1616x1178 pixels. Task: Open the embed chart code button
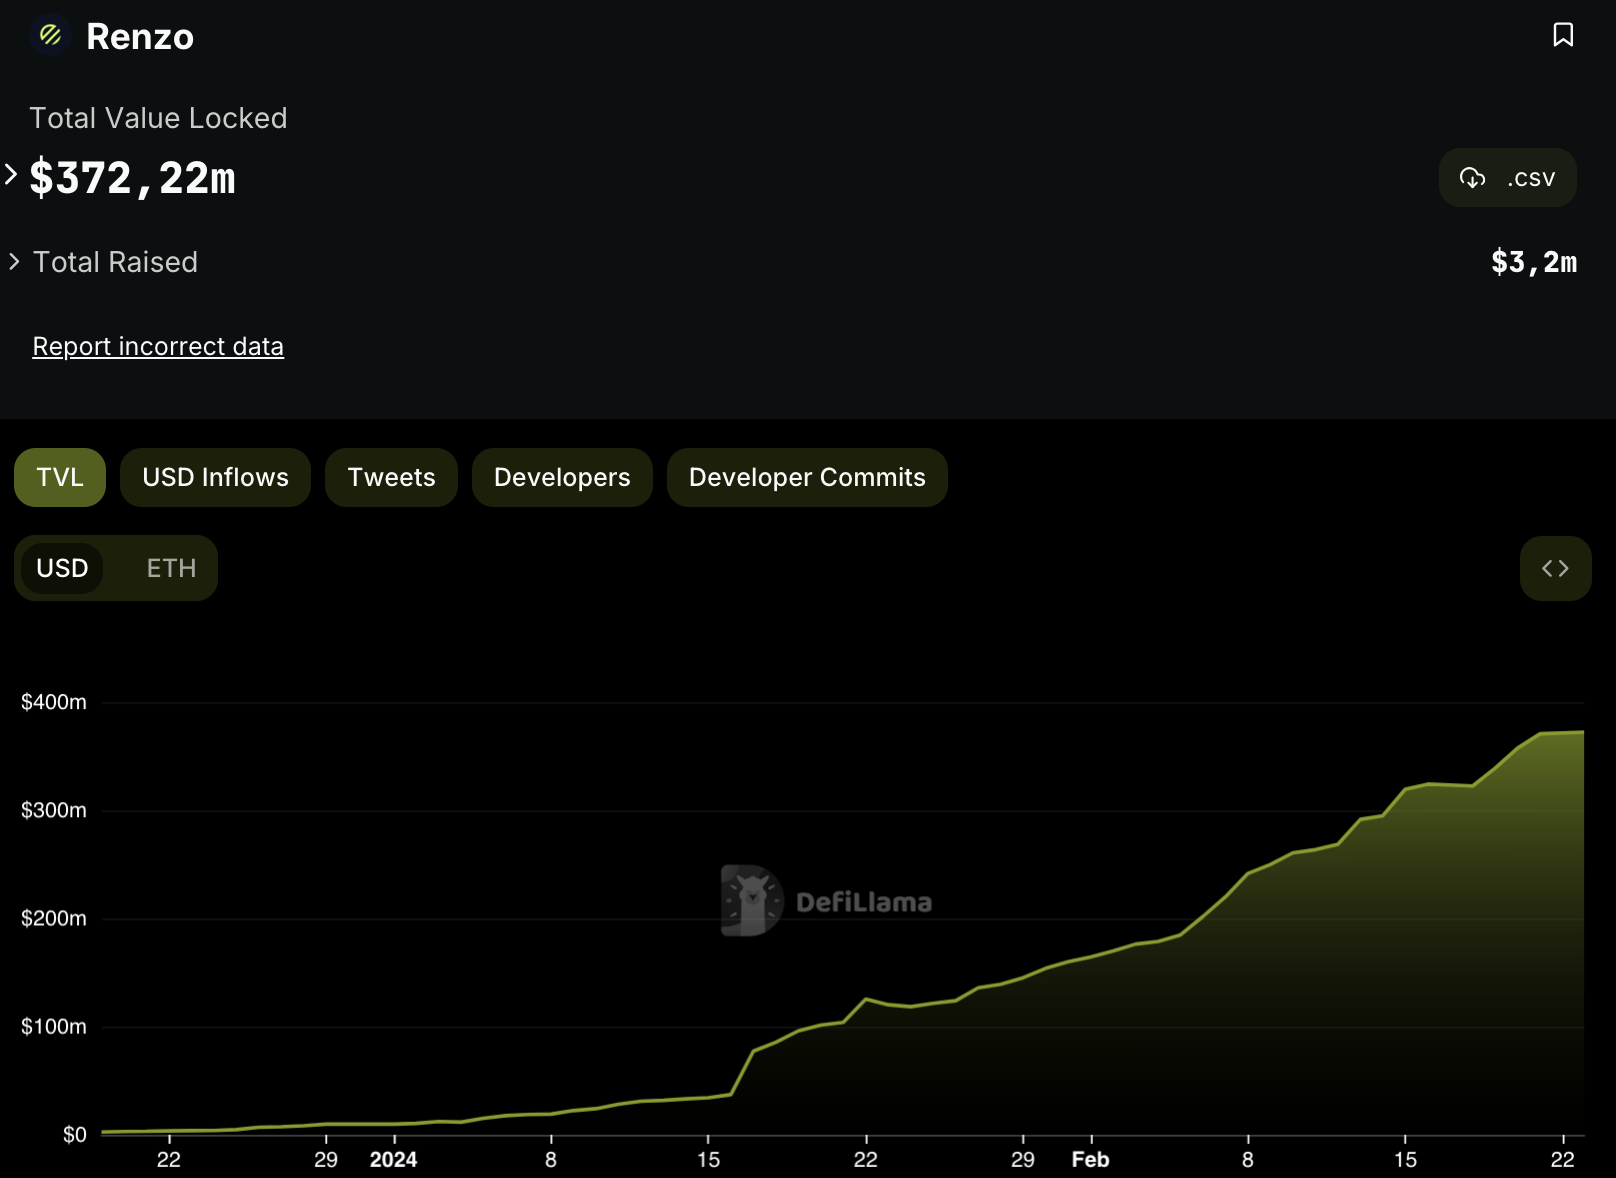click(x=1555, y=568)
